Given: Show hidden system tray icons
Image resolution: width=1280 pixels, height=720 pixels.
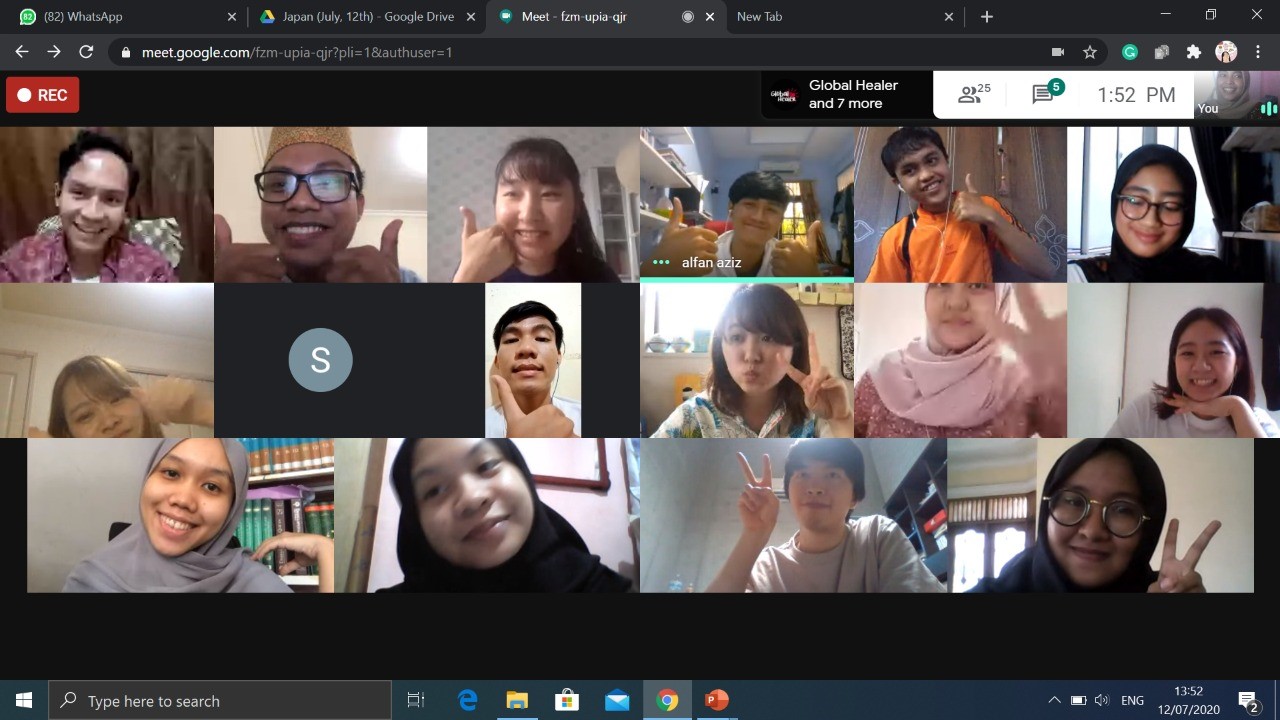Looking at the screenshot, I should 1054,700.
